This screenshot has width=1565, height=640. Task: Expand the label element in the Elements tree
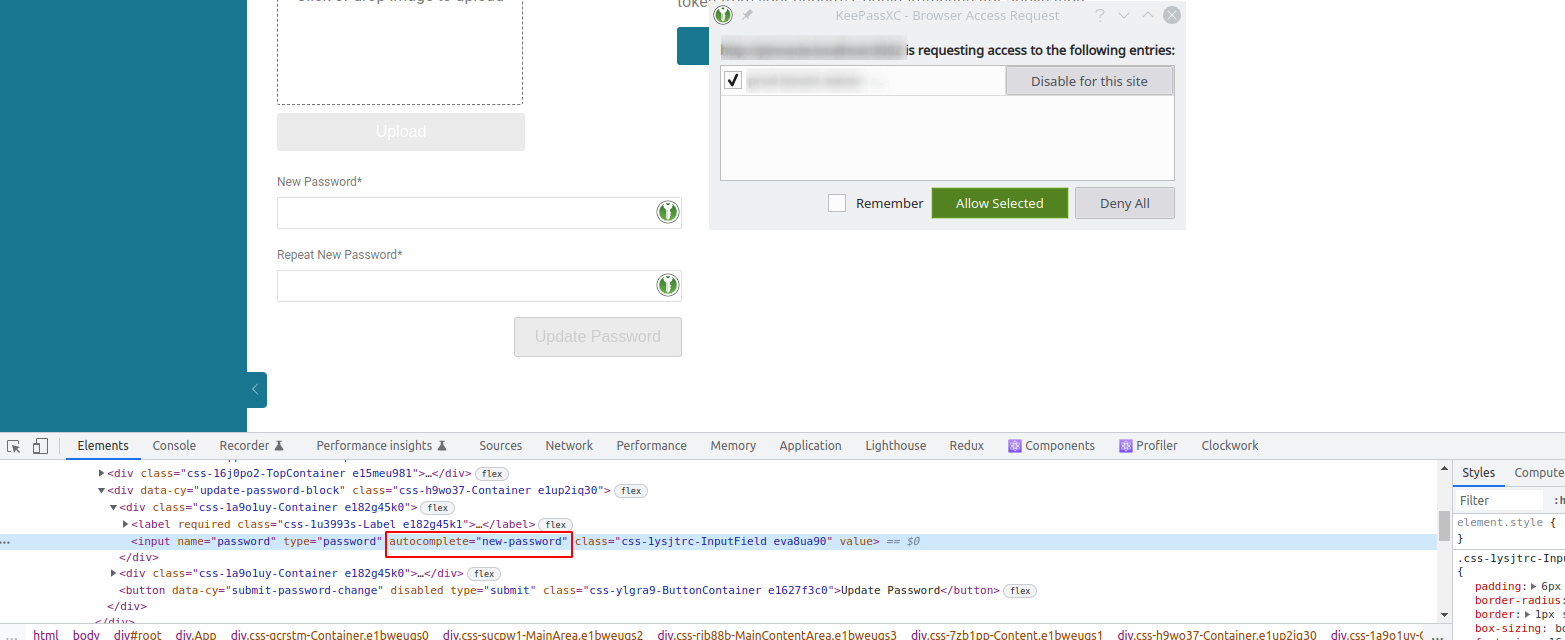pos(125,524)
